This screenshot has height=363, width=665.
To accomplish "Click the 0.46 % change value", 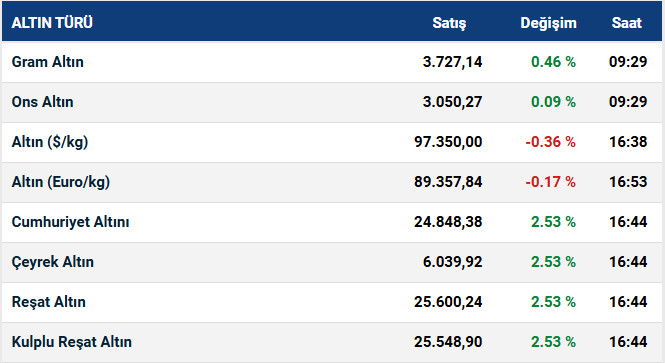I will [x=553, y=62].
